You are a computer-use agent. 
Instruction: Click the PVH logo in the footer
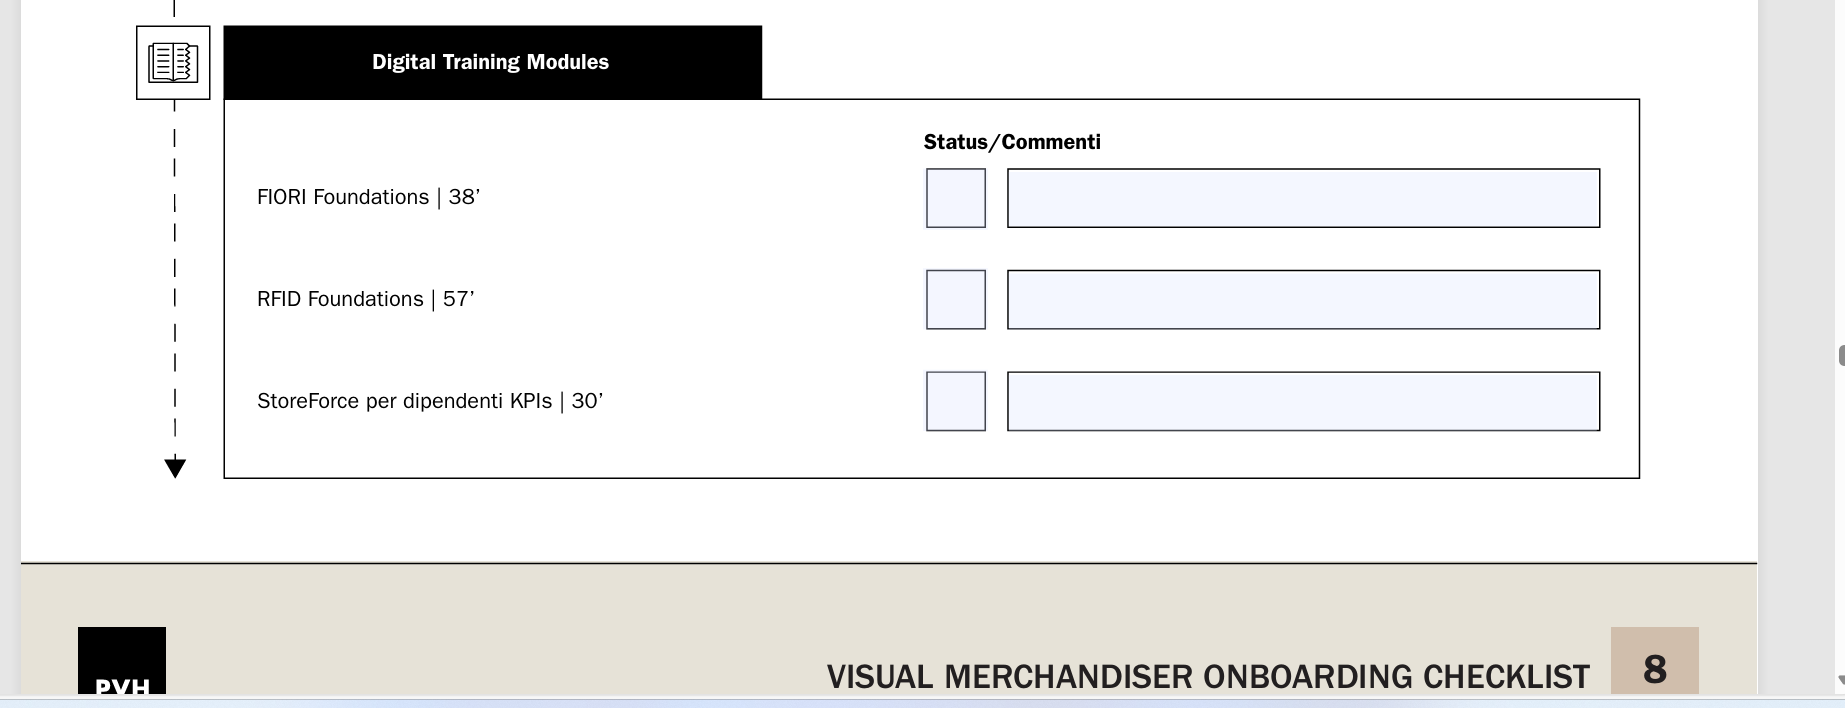122,661
